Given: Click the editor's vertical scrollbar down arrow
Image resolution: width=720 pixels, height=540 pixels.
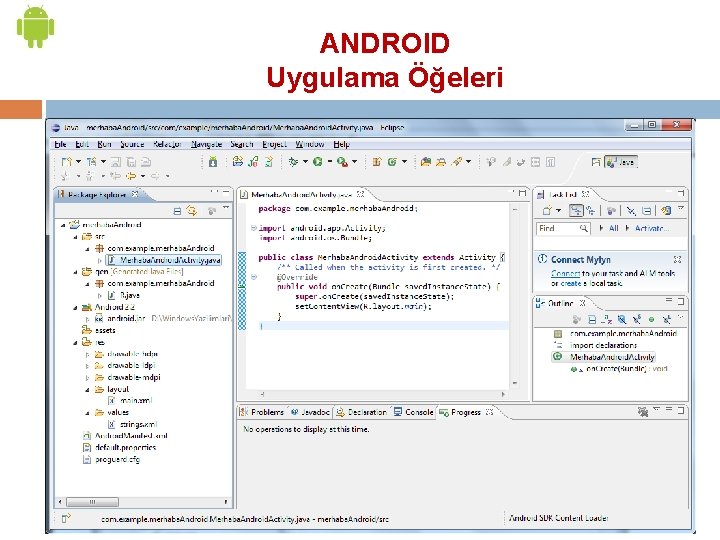Looking at the screenshot, I should click(515, 383).
